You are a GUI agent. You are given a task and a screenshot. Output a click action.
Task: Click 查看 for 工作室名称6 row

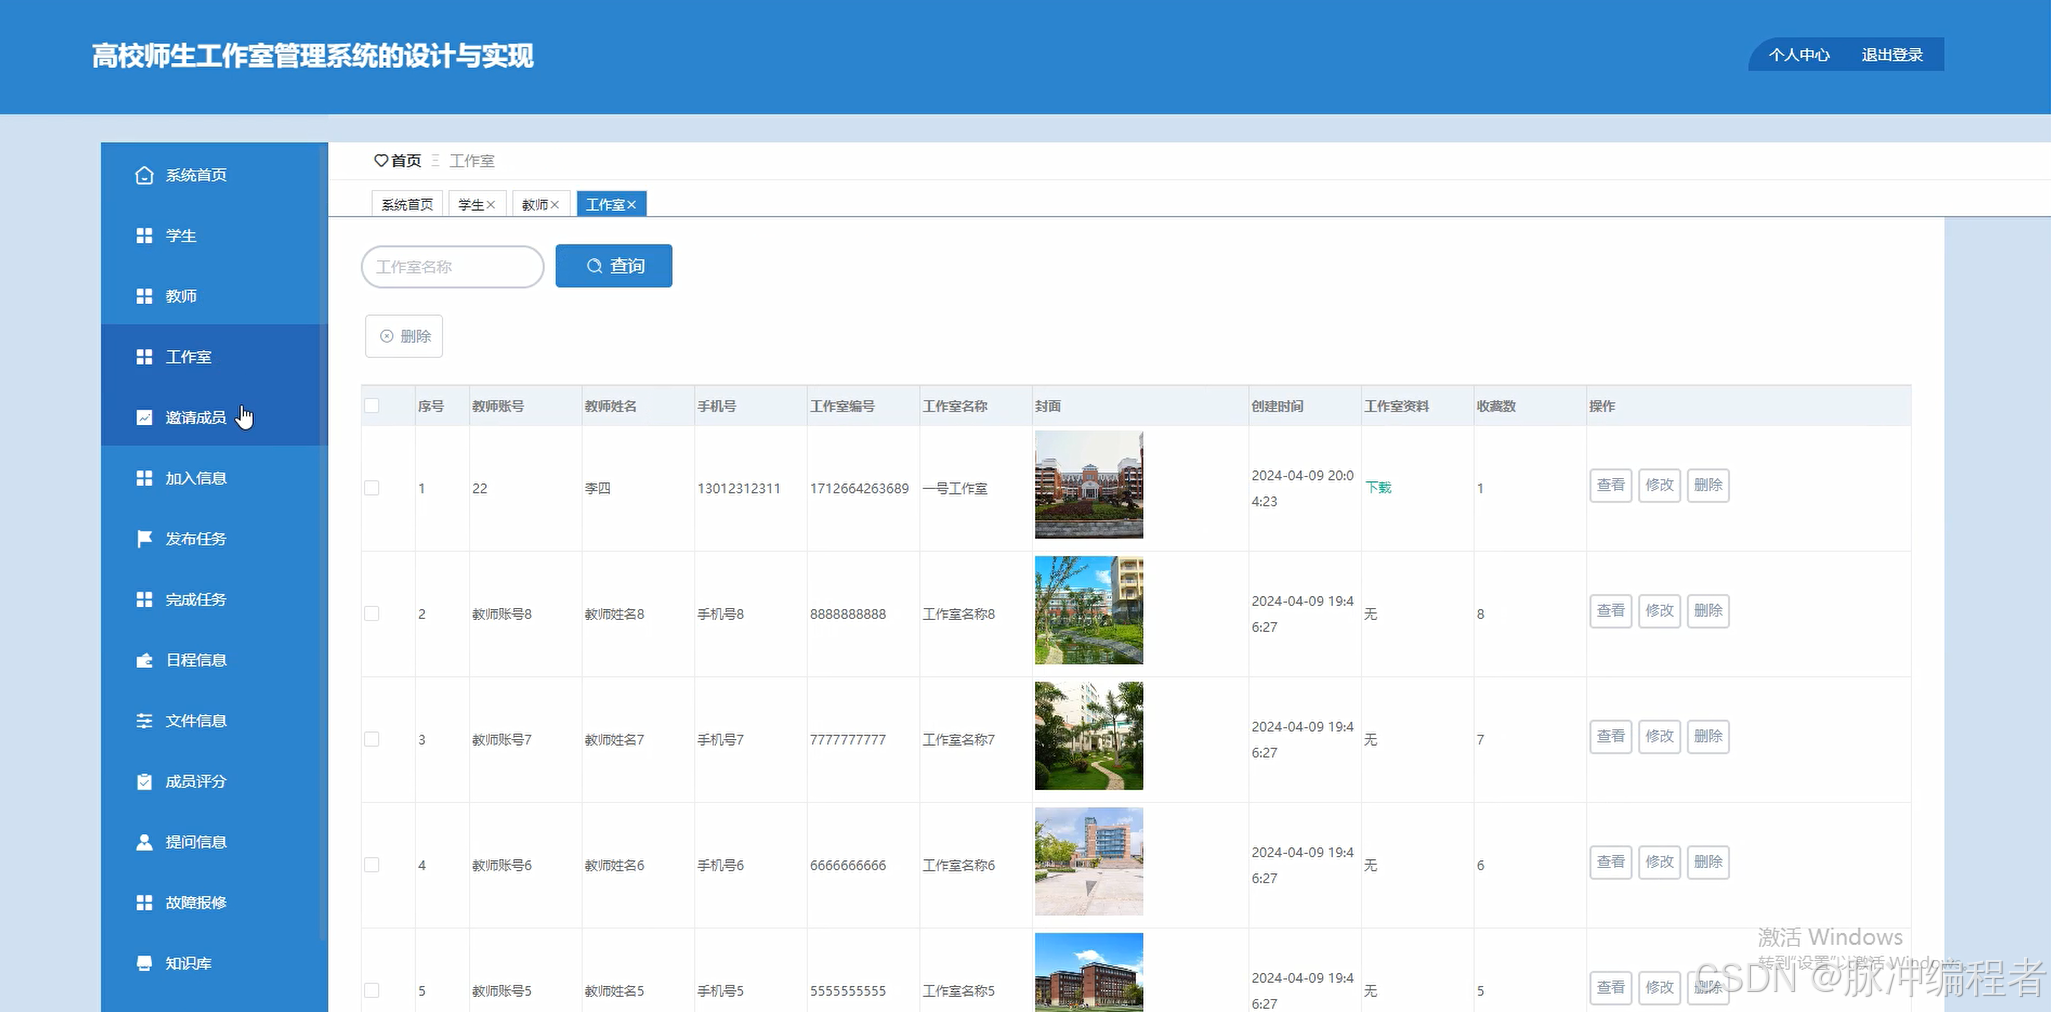pos(1611,862)
